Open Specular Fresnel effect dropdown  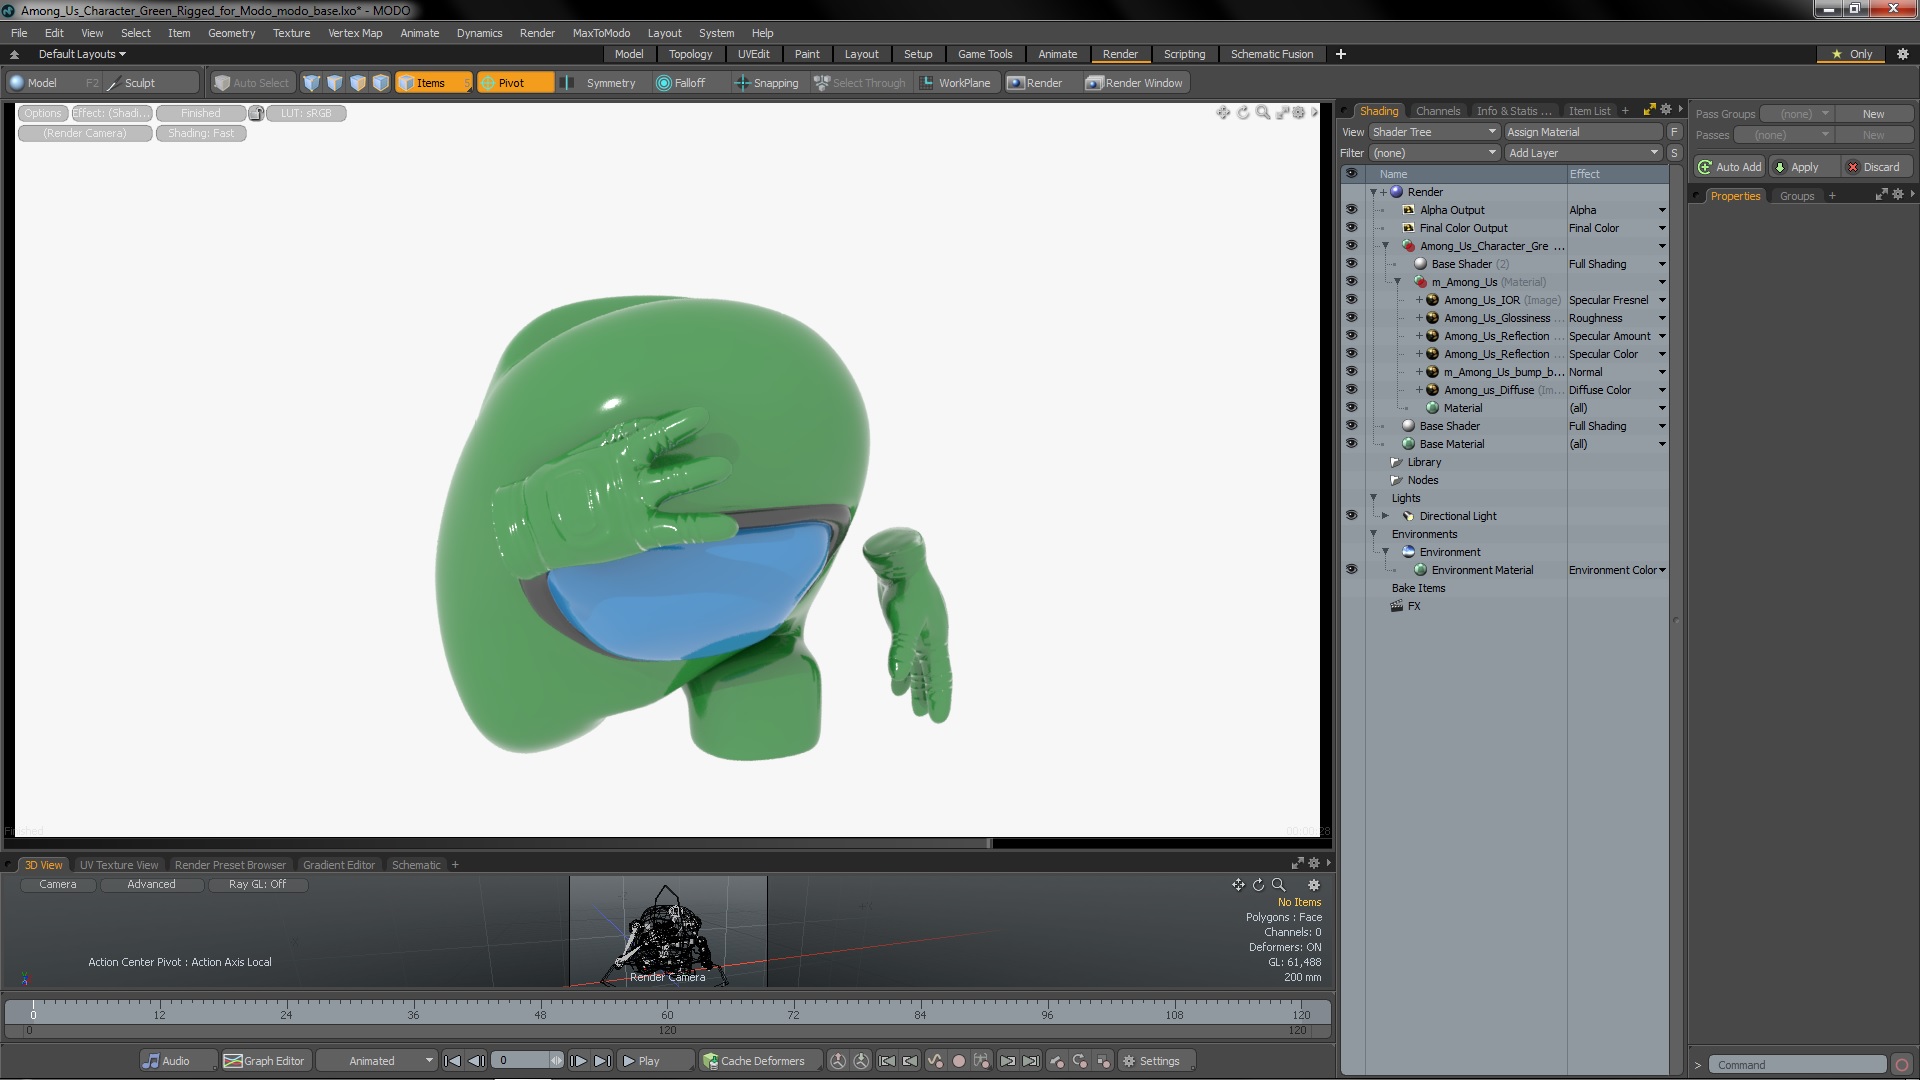tap(1662, 300)
